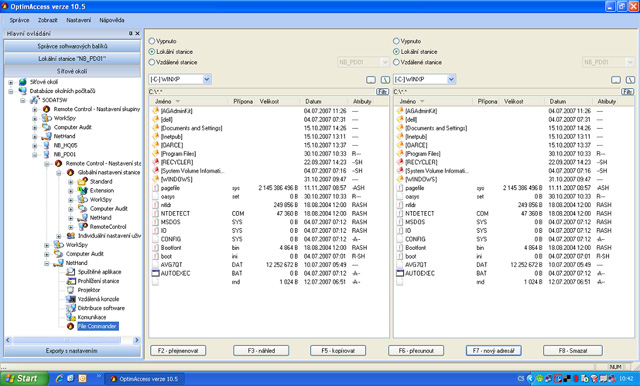Click F5 - kopírovat button
640x386 pixels.
[x=338, y=351]
